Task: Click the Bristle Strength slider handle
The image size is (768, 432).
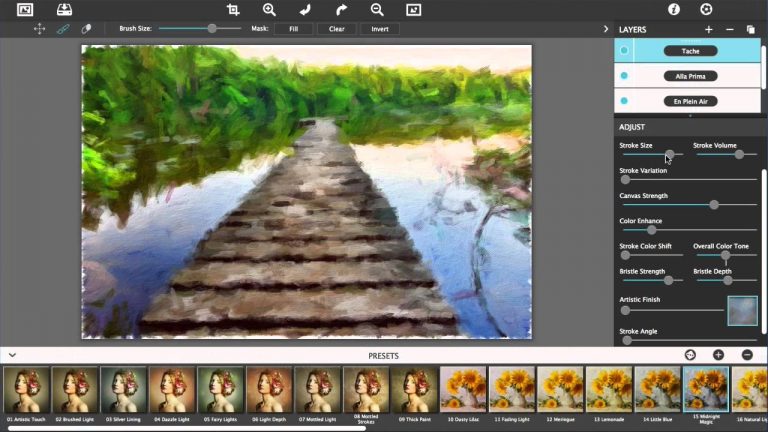Action: click(669, 280)
